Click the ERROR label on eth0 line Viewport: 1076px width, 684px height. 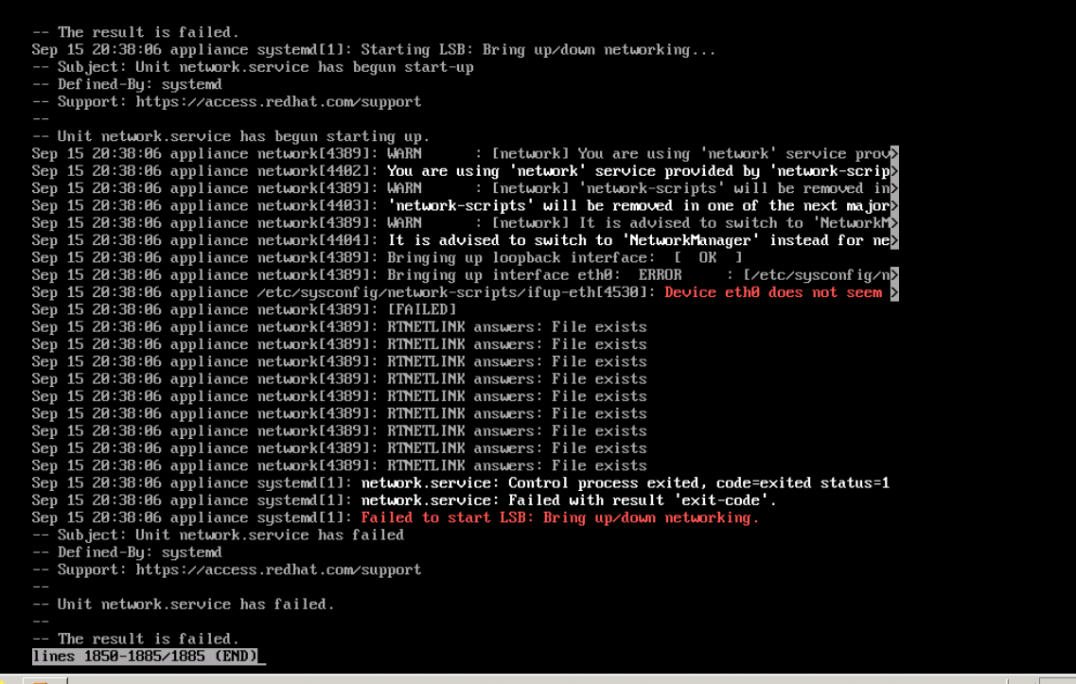(660, 275)
